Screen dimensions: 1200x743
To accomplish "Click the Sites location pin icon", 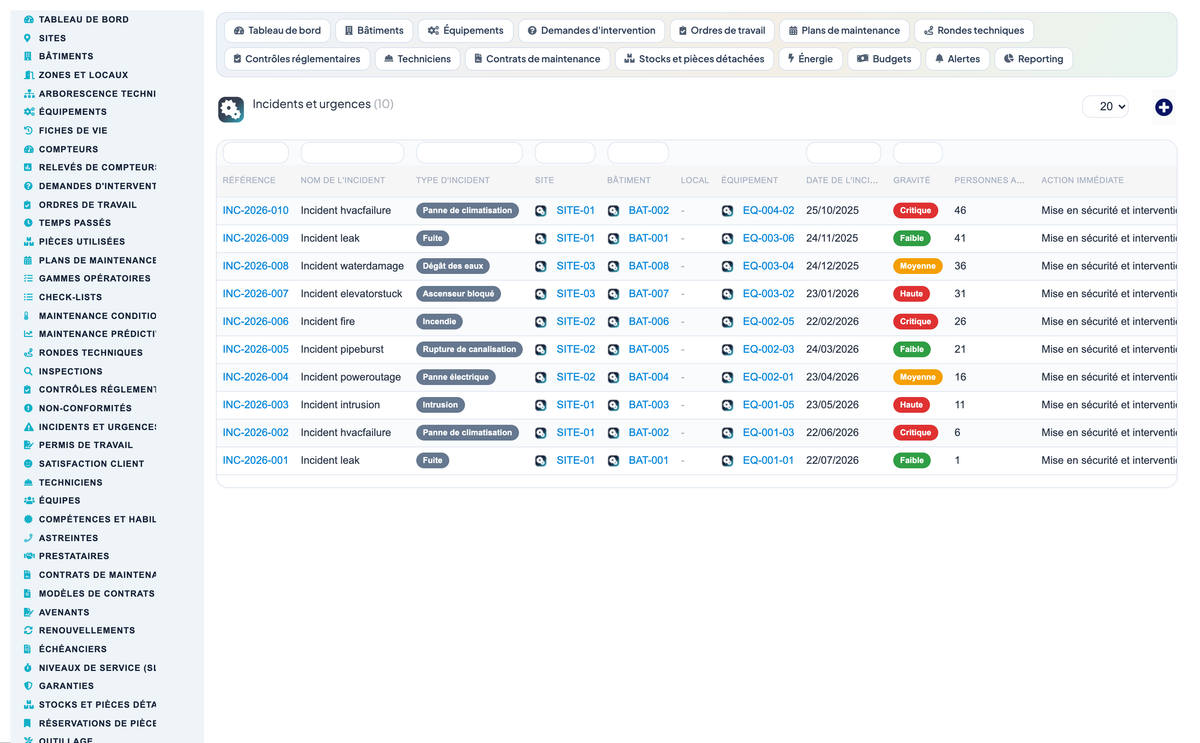I will (x=28, y=38).
